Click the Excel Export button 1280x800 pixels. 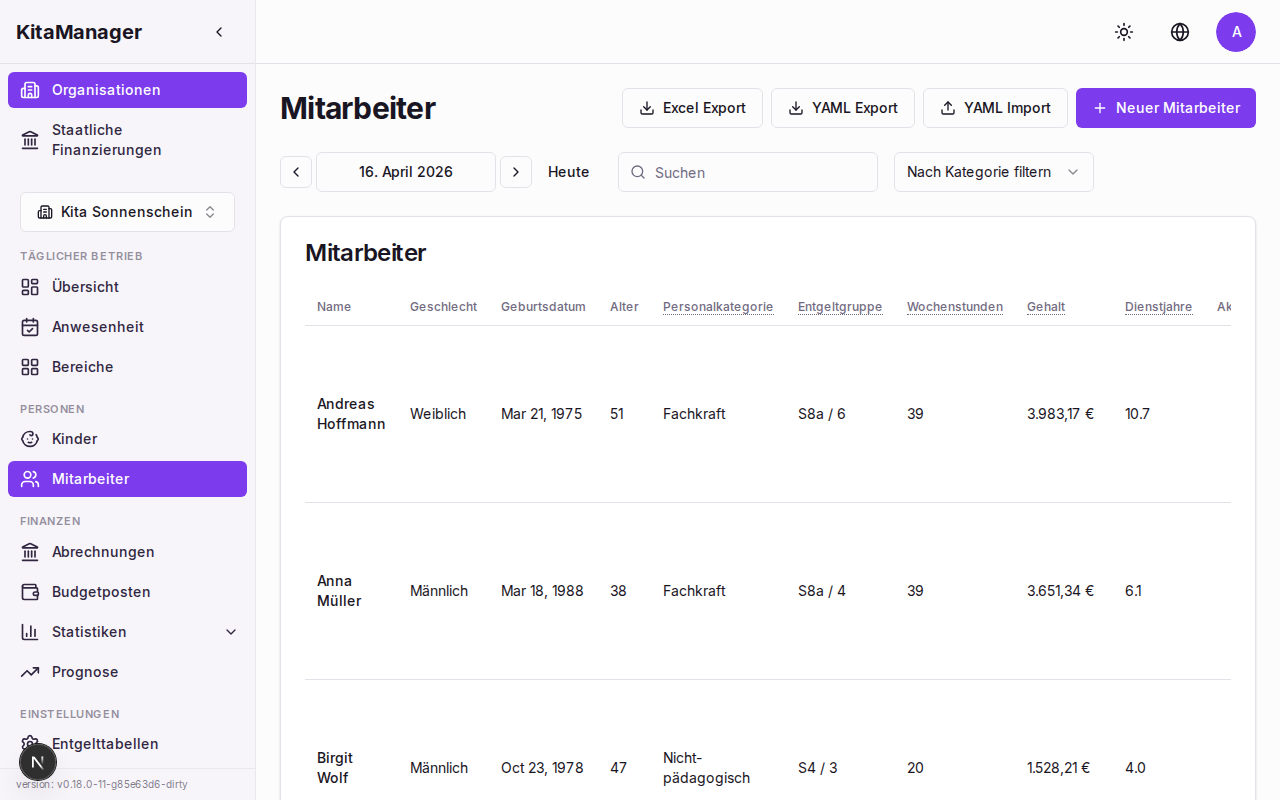coord(692,108)
